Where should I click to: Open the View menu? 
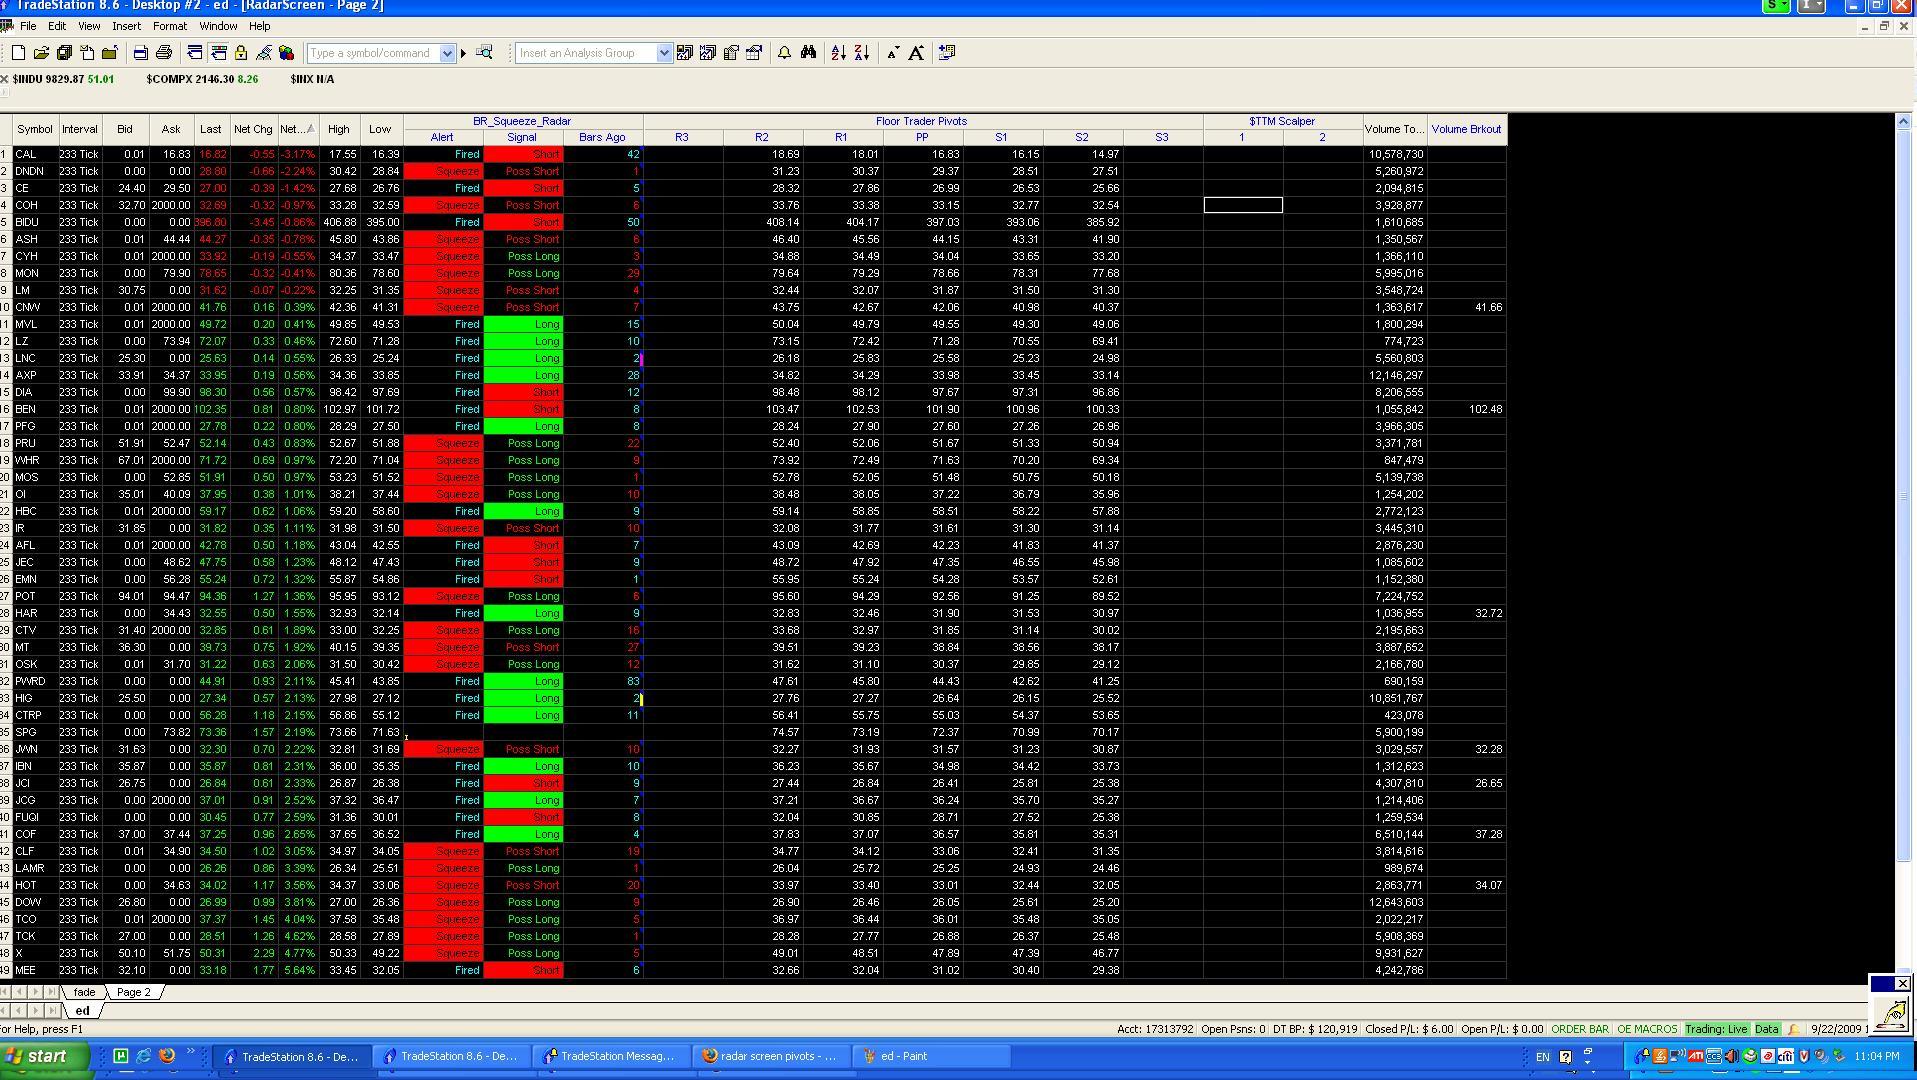pyautogui.click(x=89, y=26)
